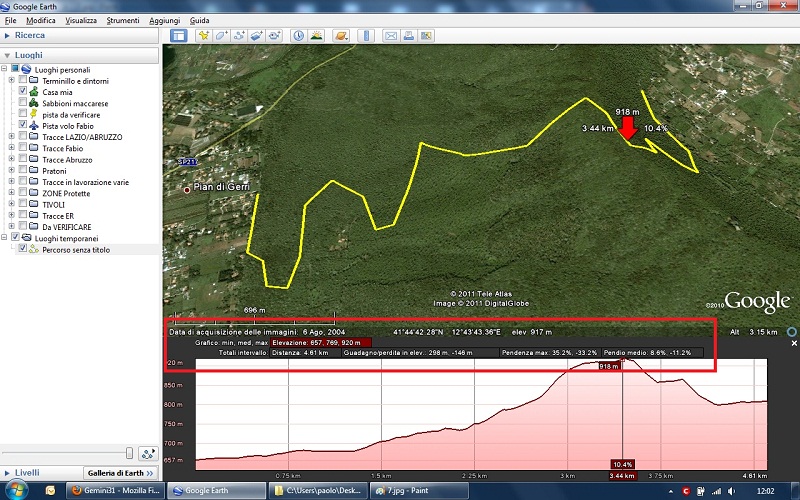Collapse the Luoghi personali tree node
Image resolution: width=800 pixels, height=500 pixels.
pos(4,69)
